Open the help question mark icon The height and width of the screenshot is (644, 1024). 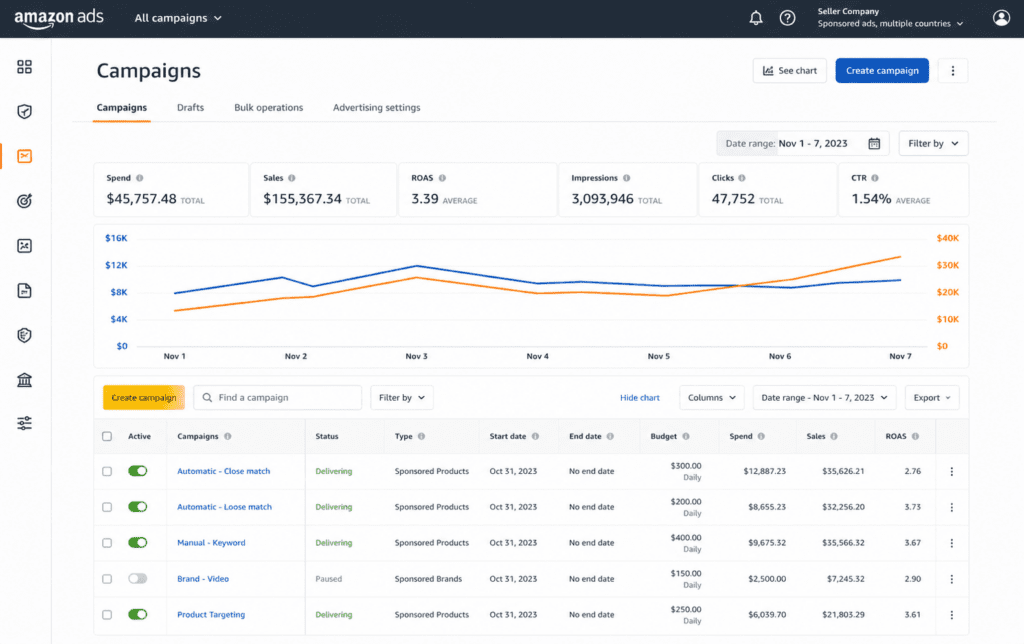coord(788,18)
